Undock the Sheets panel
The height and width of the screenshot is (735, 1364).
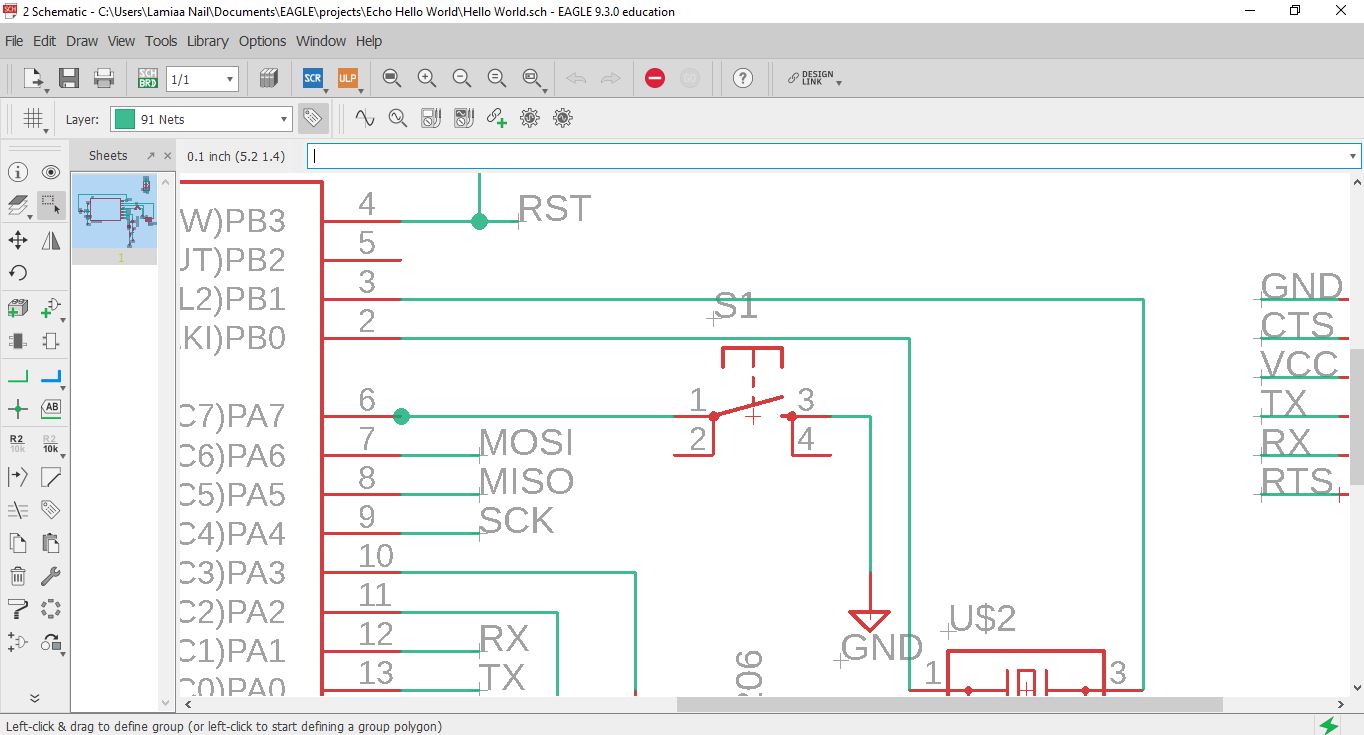coord(151,156)
